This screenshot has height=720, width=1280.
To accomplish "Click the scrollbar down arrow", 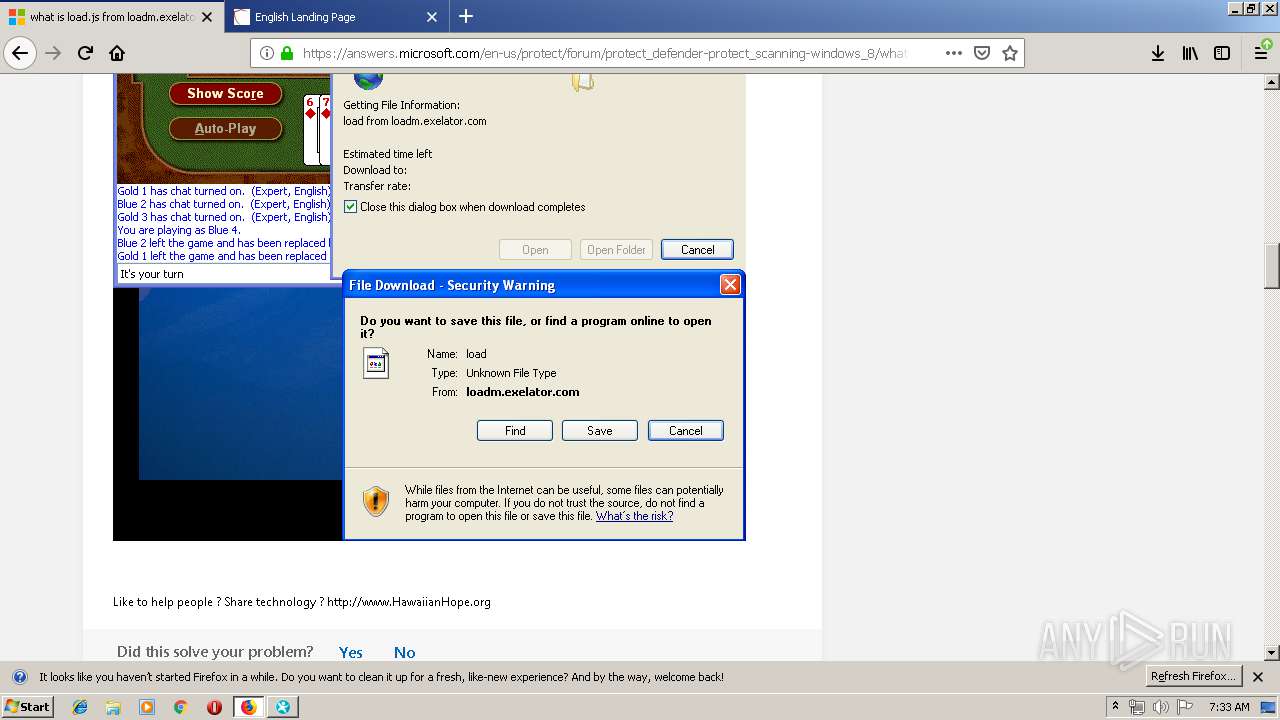I will tap(1272, 653).
